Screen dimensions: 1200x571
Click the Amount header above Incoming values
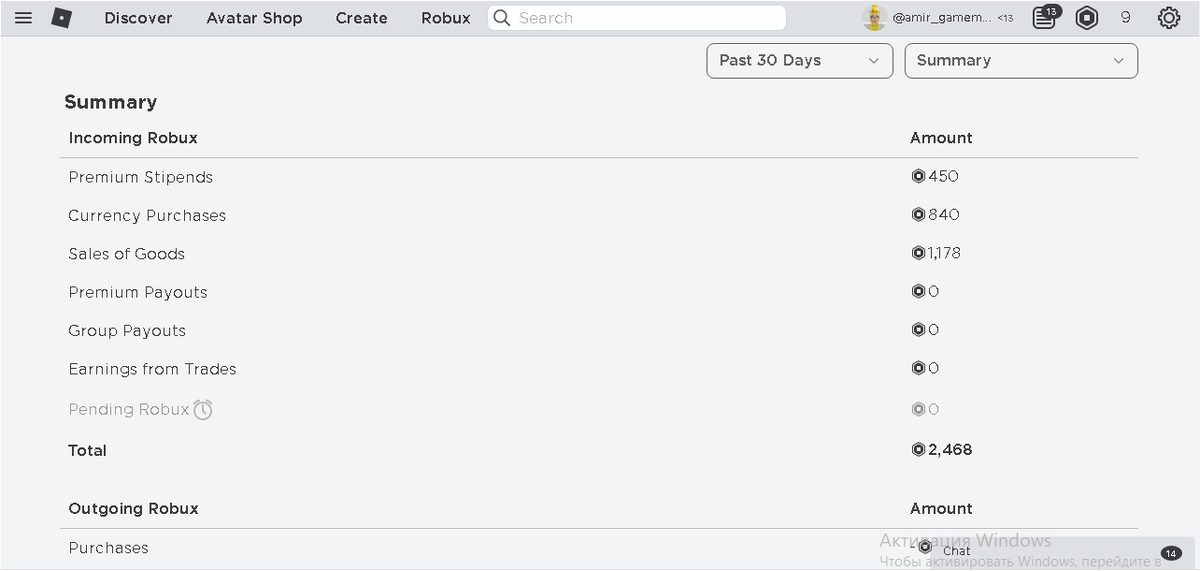point(941,138)
